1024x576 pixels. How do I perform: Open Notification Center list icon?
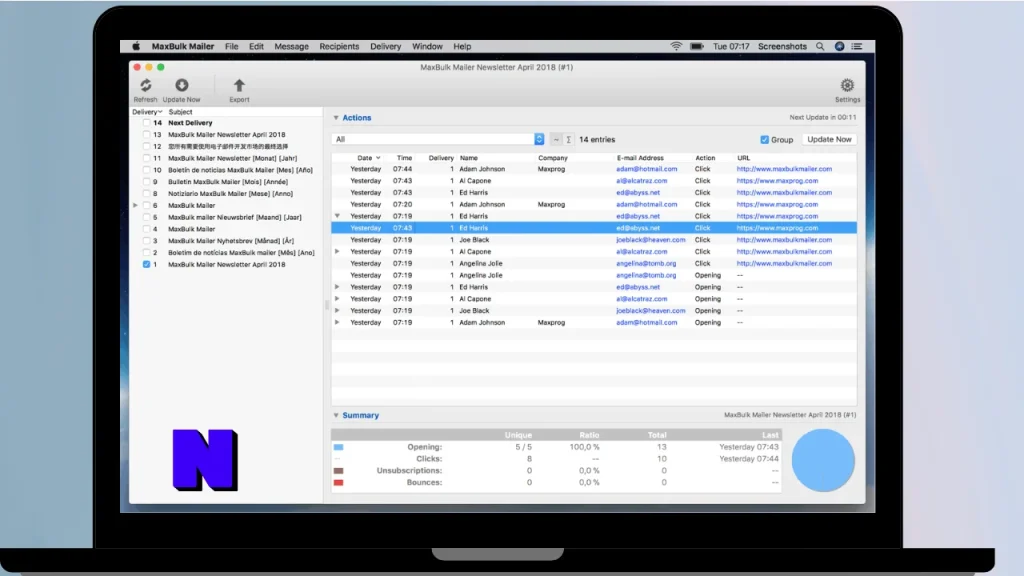coord(857,46)
